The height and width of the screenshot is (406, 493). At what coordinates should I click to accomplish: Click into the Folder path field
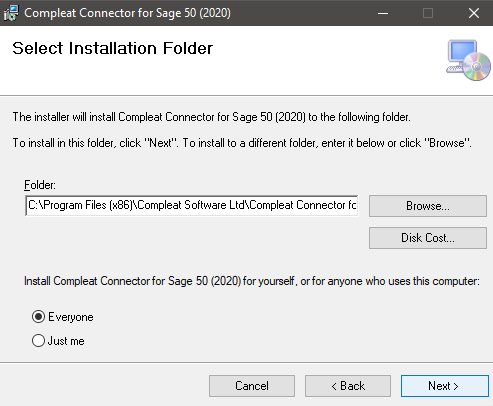pos(192,205)
